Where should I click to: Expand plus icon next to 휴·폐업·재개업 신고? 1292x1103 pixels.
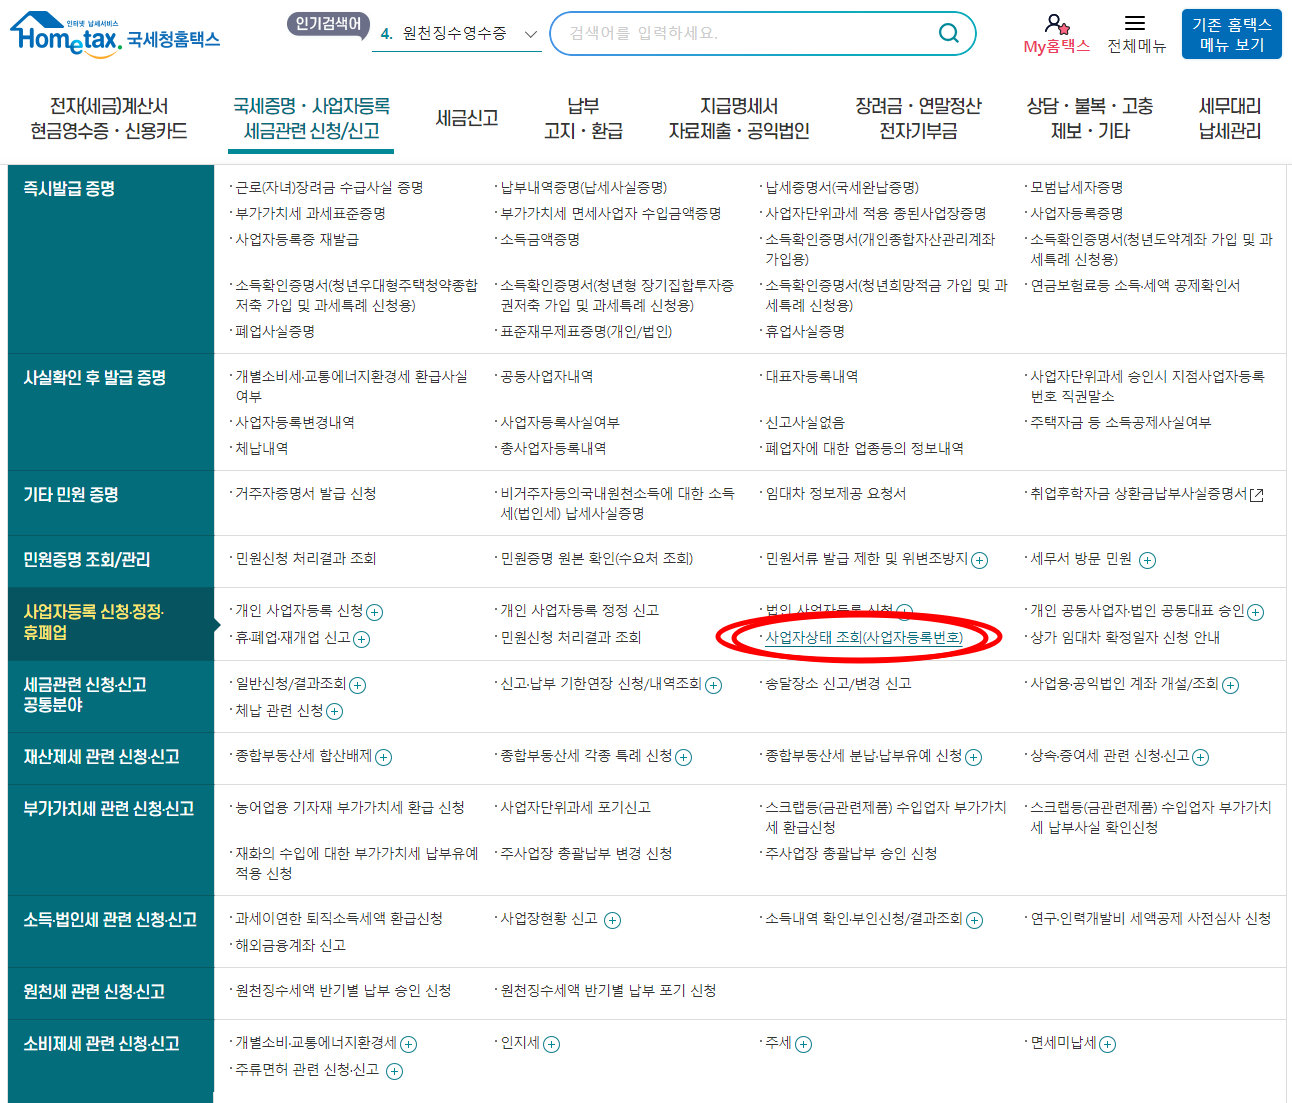[x=362, y=639]
